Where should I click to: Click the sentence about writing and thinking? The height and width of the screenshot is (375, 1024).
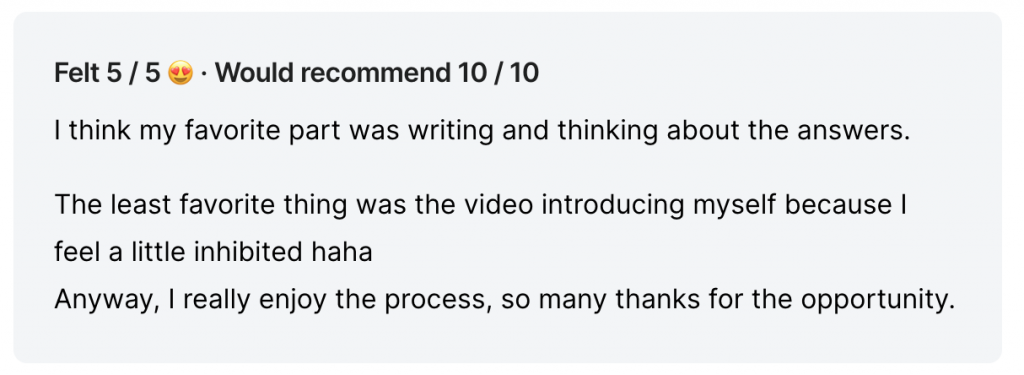coord(482,133)
